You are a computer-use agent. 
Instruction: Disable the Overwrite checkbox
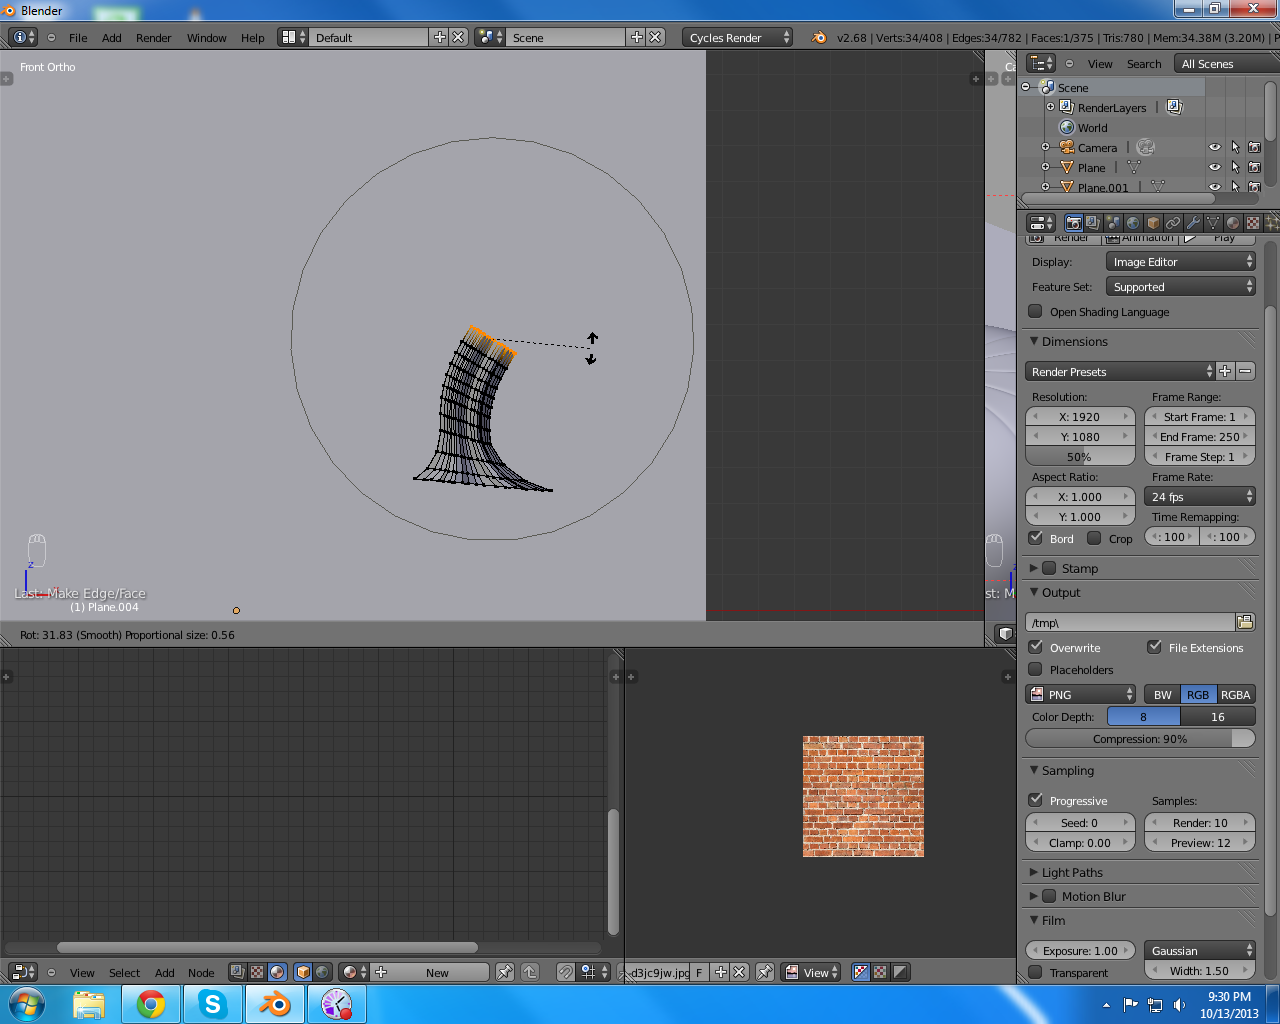(x=1036, y=647)
